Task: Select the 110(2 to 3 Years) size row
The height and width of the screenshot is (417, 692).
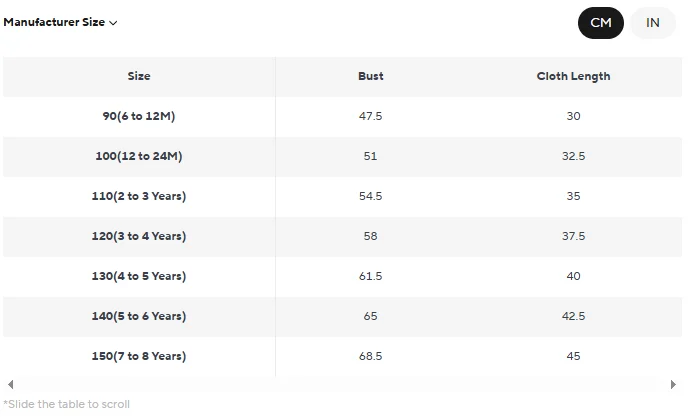Action: tap(342, 196)
